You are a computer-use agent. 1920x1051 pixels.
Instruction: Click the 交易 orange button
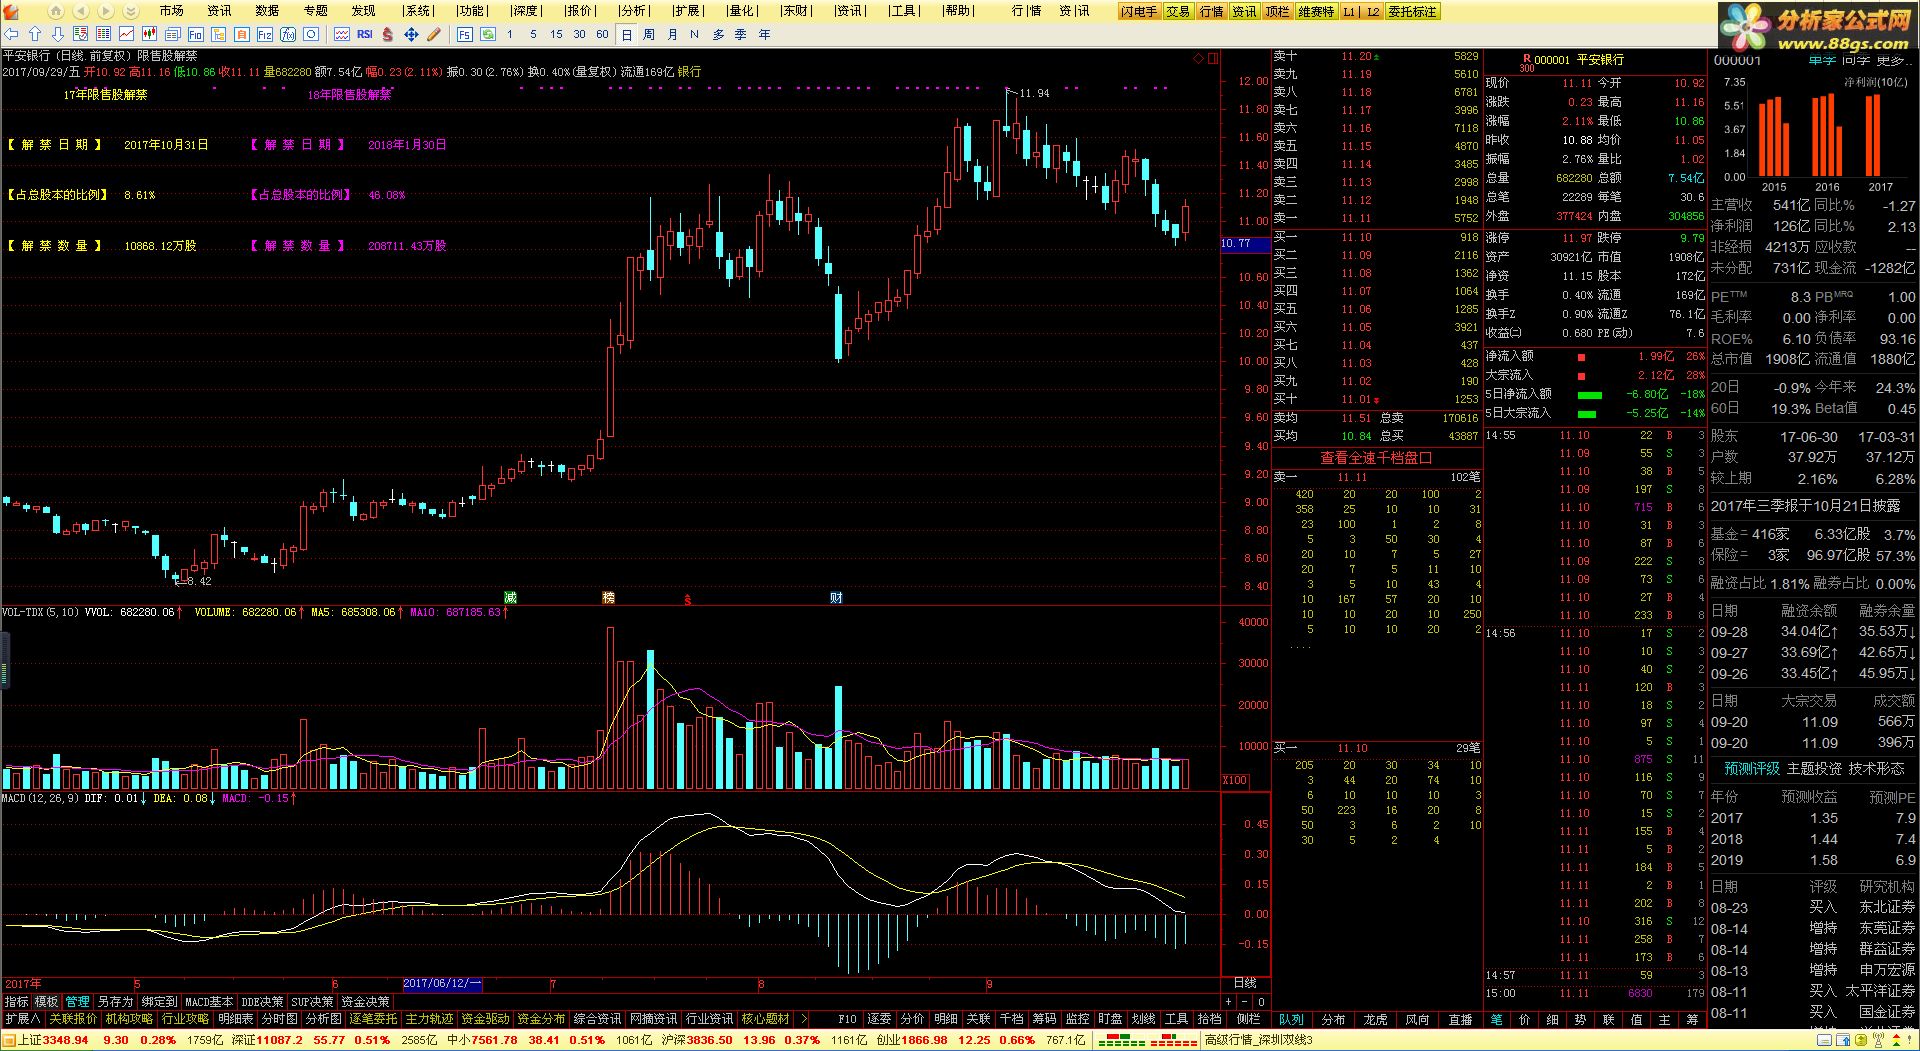point(1178,12)
